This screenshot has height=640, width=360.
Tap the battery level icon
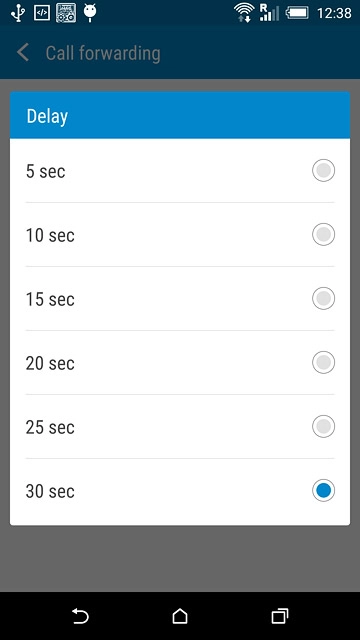pyautogui.click(x=297, y=13)
